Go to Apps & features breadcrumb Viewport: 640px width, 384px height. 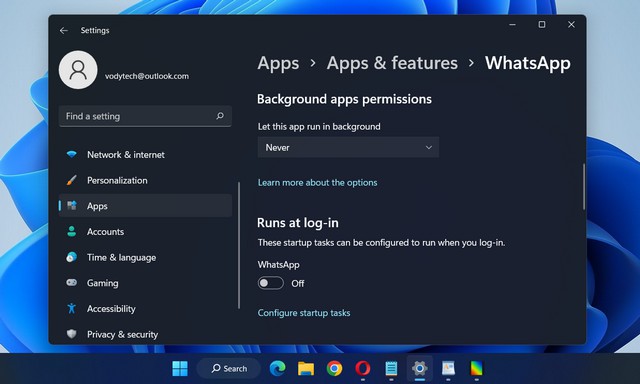[x=392, y=63]
